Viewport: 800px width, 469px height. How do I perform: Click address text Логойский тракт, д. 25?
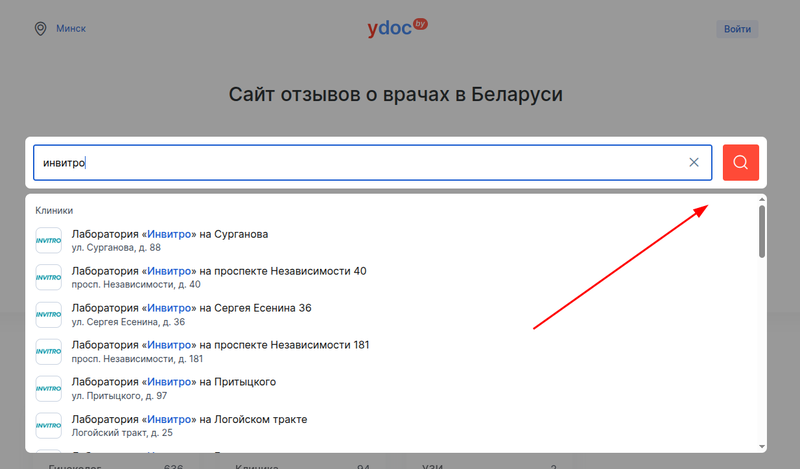[x=122, y=433]
